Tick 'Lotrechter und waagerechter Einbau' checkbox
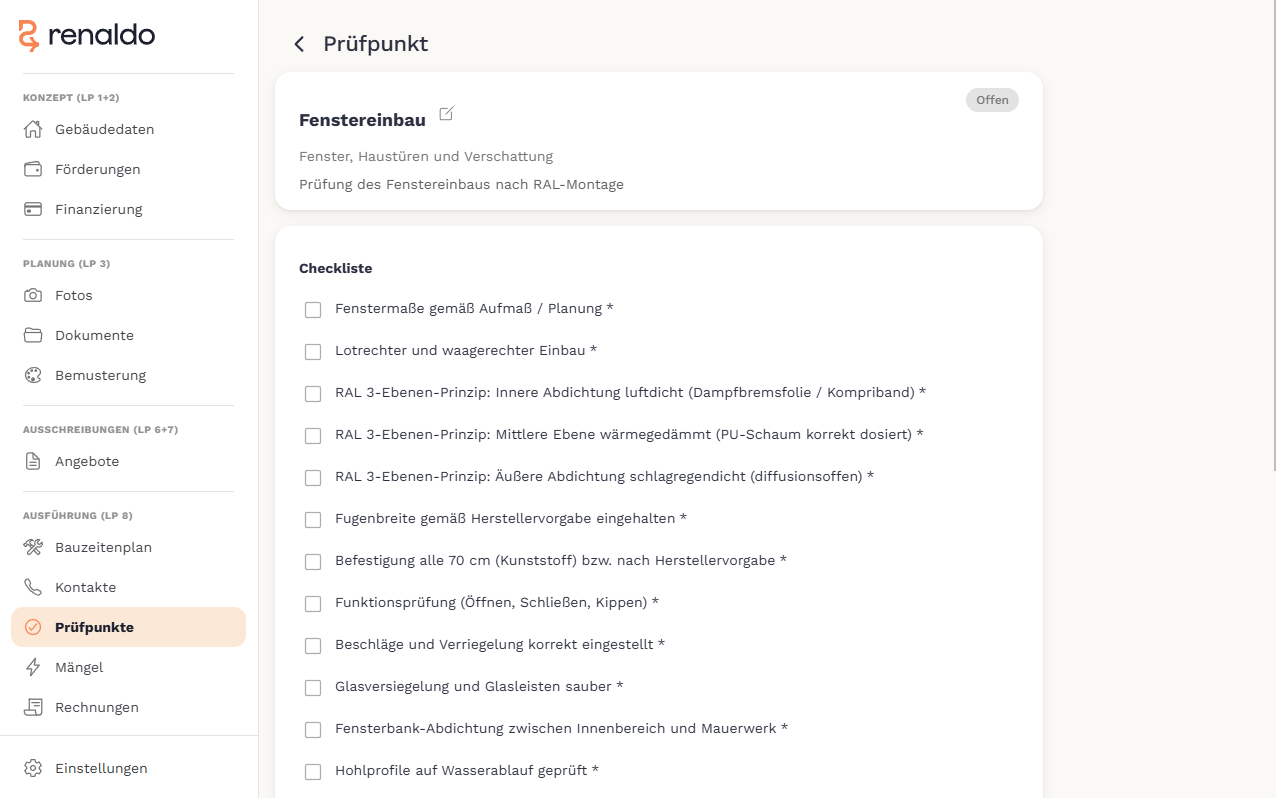 (313, 352)
